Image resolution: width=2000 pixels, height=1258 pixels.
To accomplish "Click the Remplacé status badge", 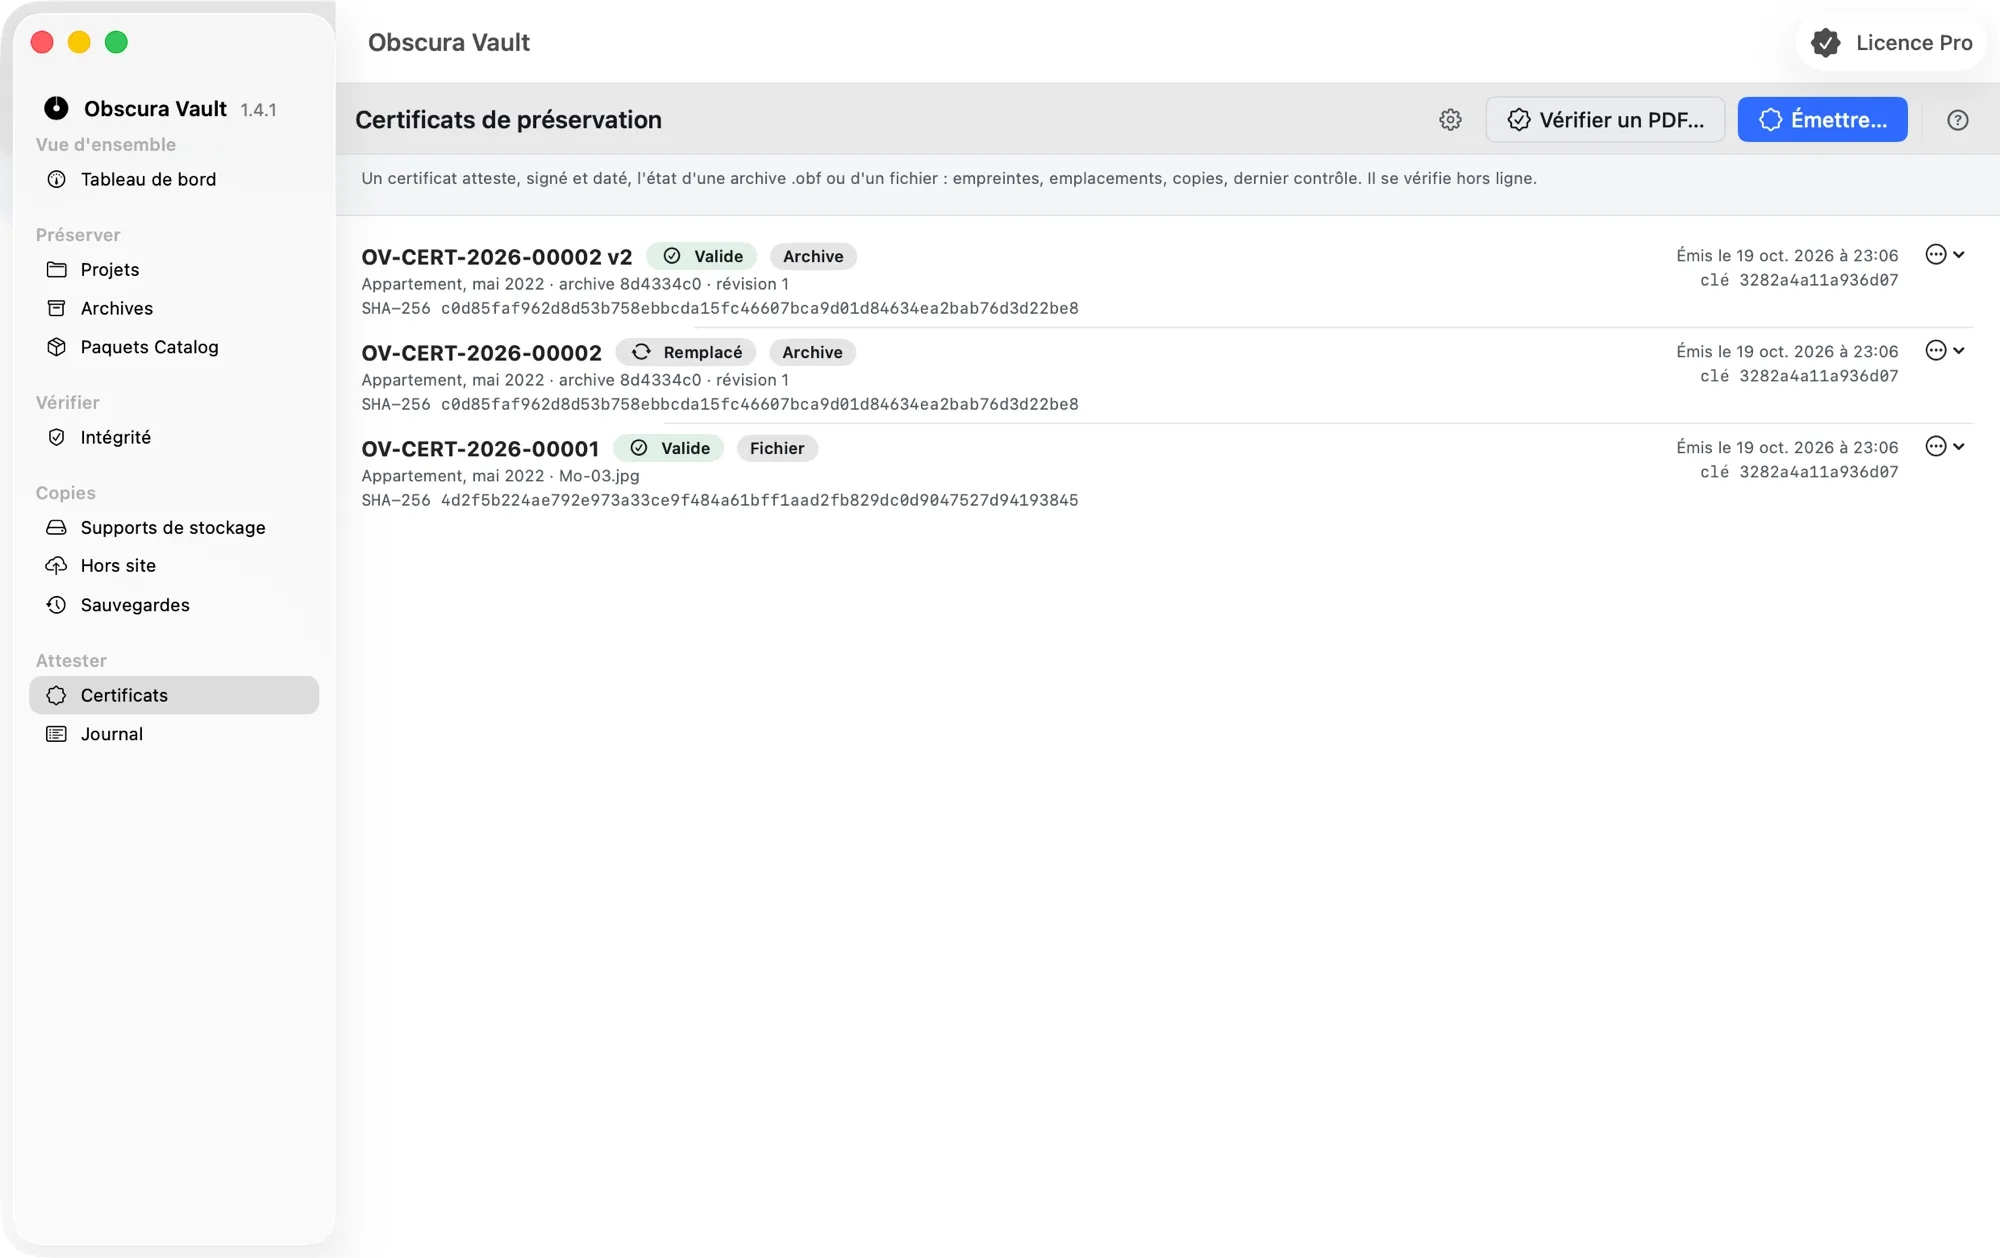I will point(686,352).
